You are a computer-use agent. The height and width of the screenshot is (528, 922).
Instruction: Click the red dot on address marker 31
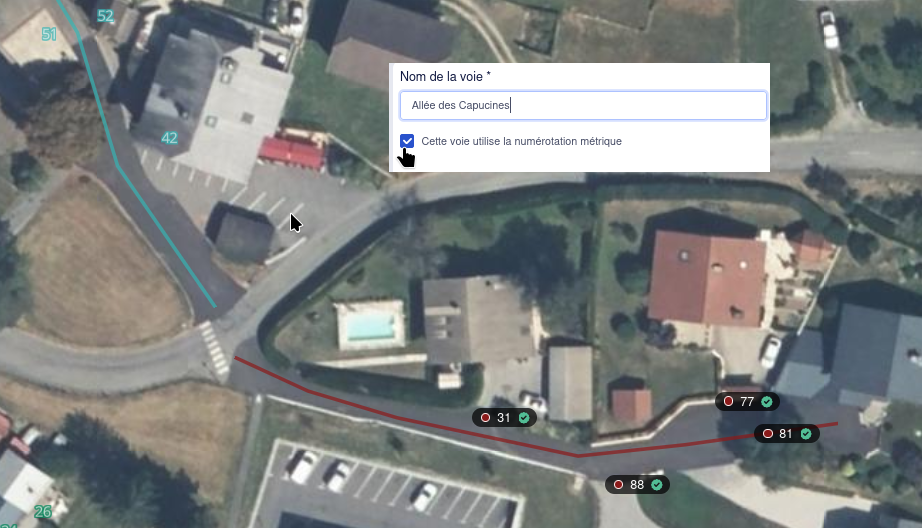[485, 417]
